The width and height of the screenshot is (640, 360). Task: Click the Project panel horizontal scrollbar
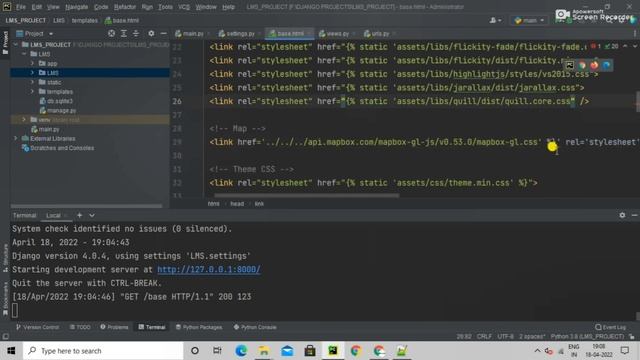click(87, 206)
